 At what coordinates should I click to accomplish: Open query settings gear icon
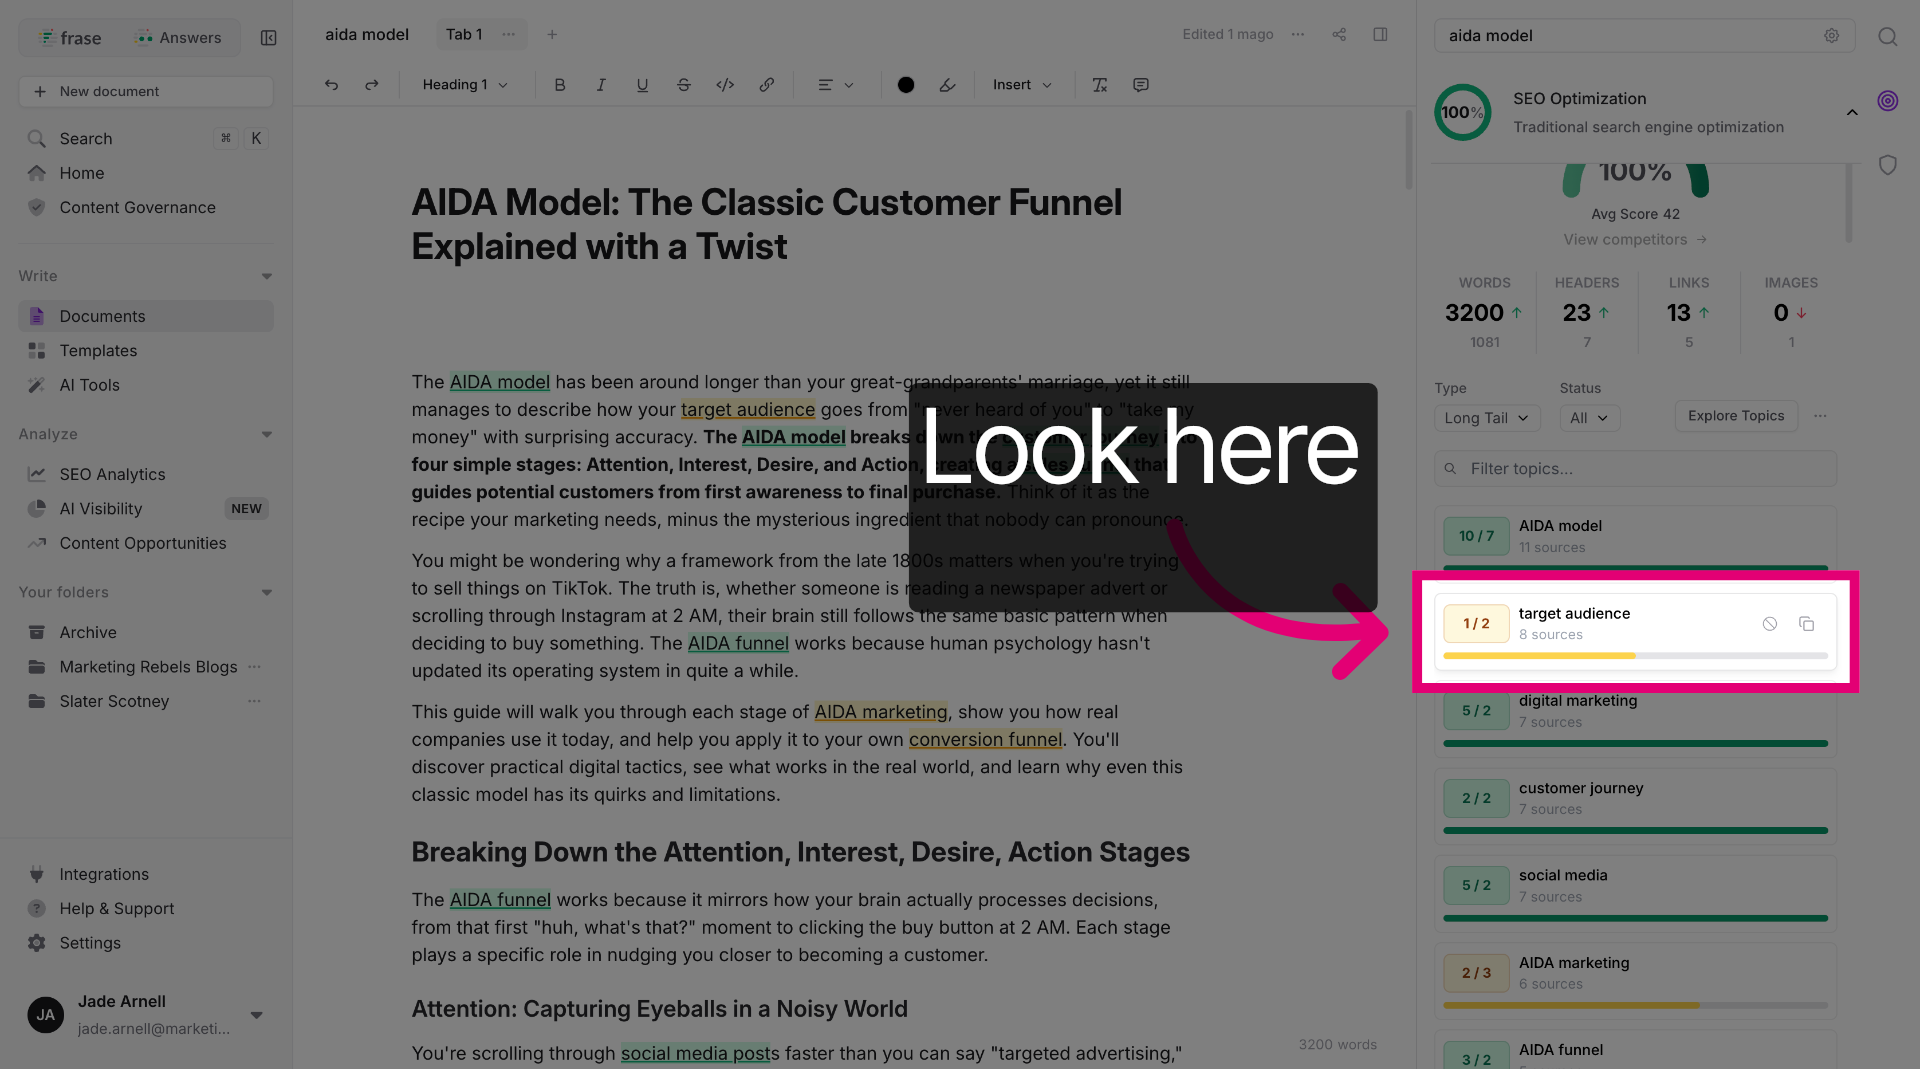(1832, 35)
